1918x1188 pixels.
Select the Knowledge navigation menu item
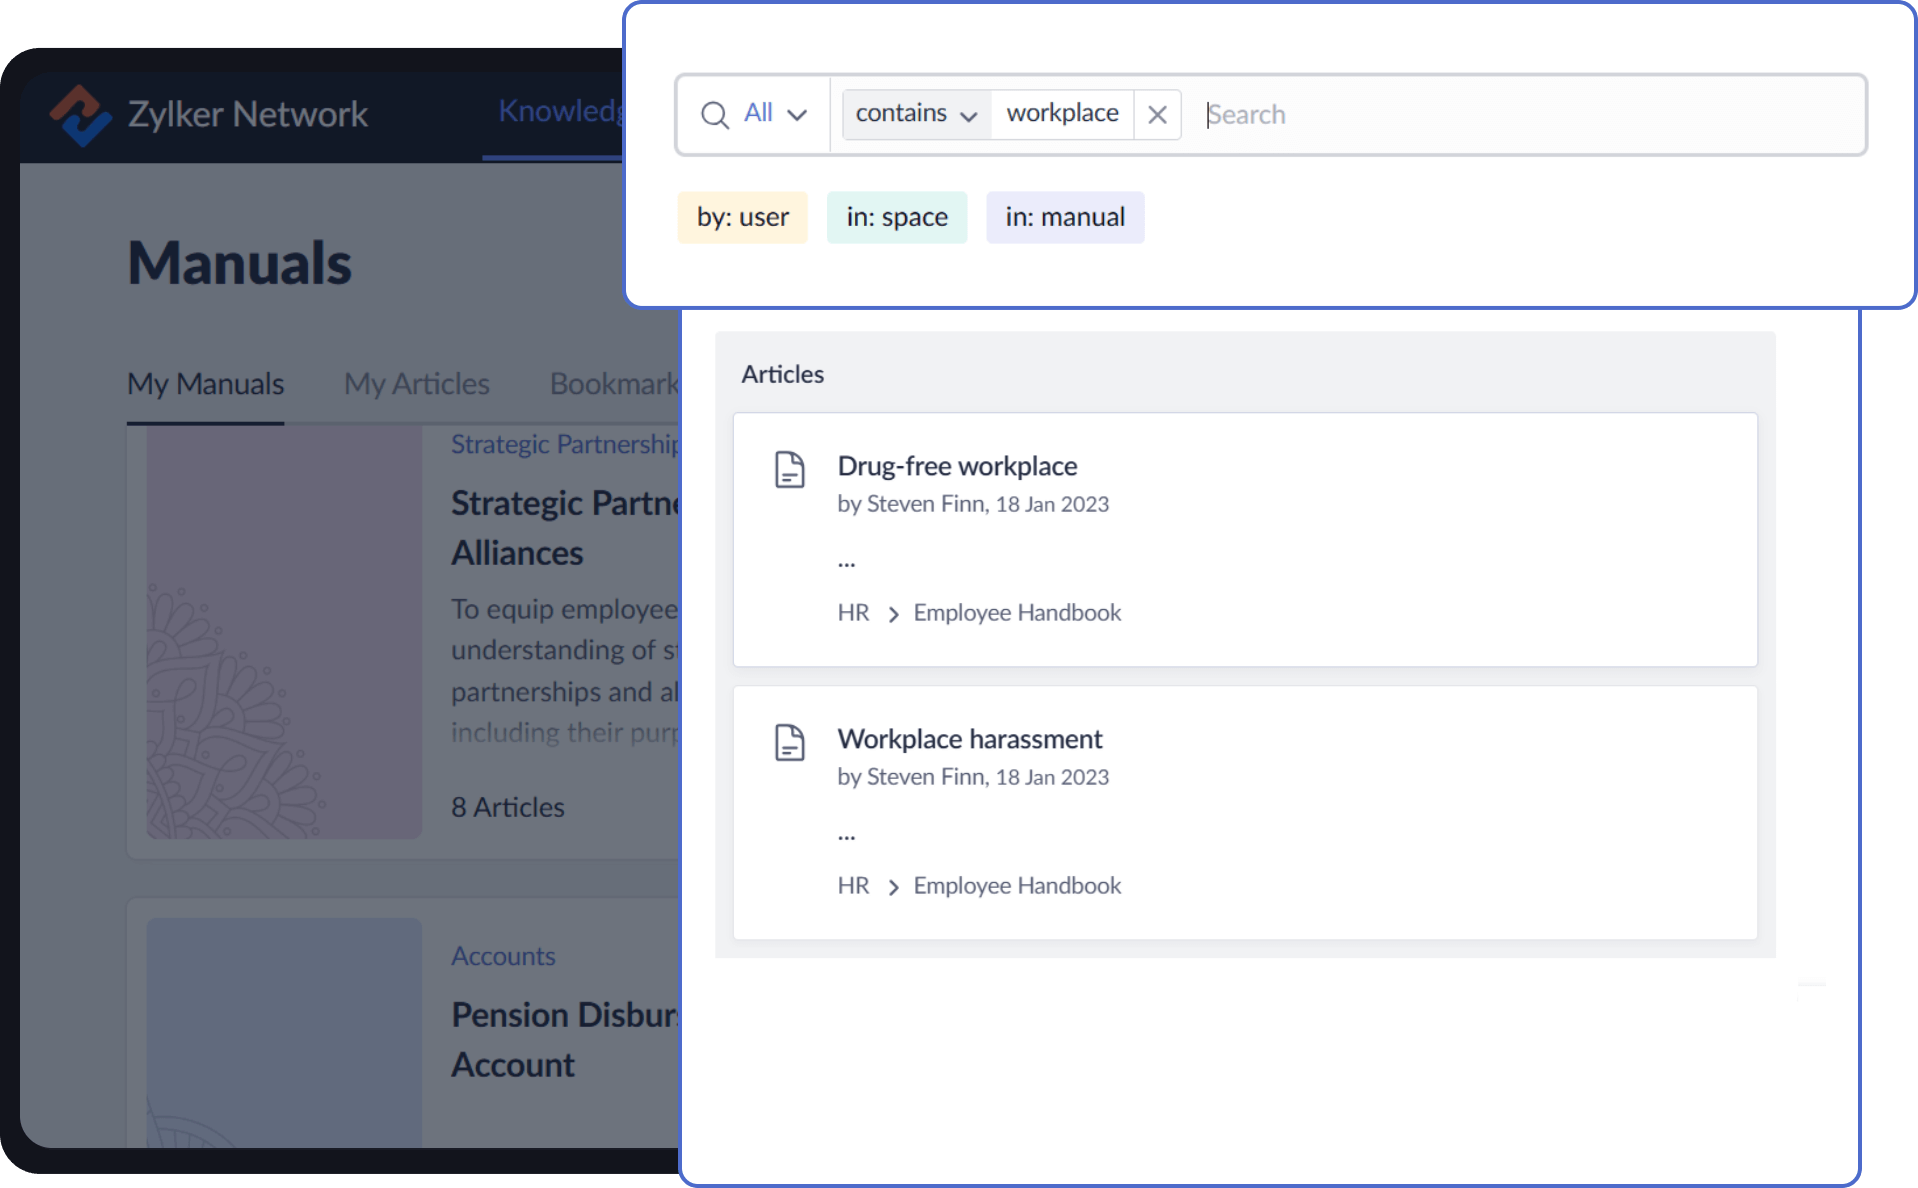click(561, 111)
